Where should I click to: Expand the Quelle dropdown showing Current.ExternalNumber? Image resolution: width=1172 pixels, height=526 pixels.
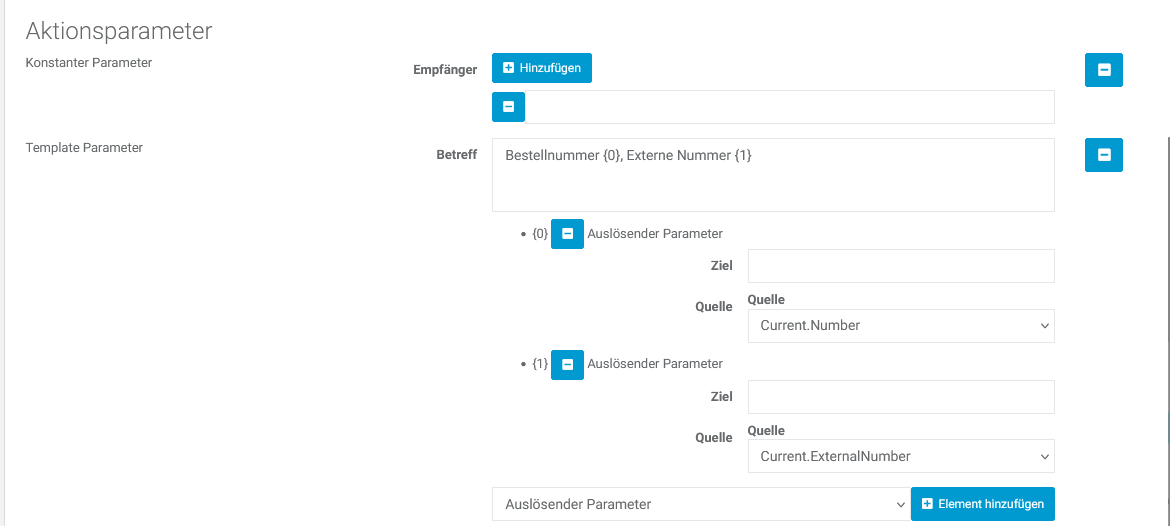coord(901,456)
